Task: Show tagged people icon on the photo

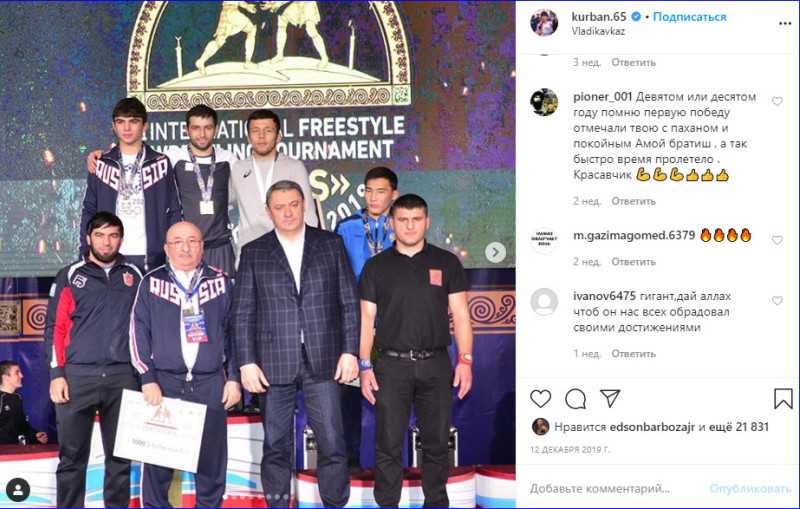Action: tap(18, 490)
